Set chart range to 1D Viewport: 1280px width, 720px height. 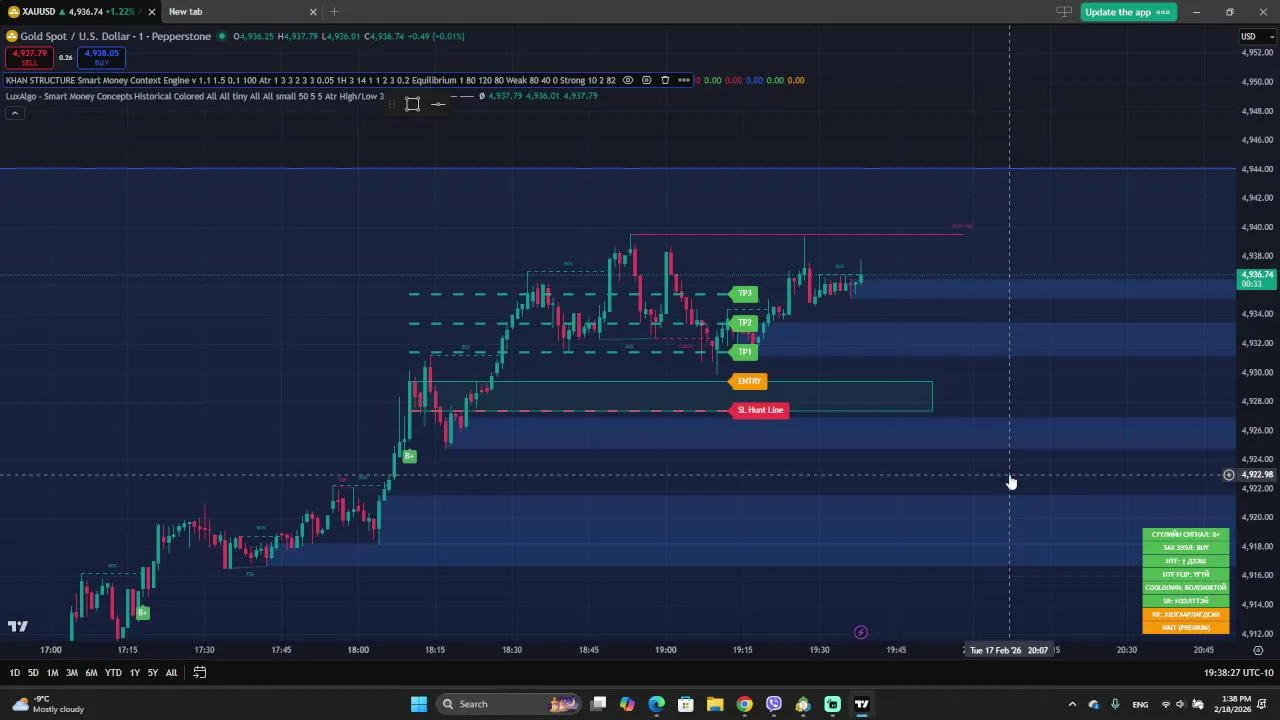point(14,673)
